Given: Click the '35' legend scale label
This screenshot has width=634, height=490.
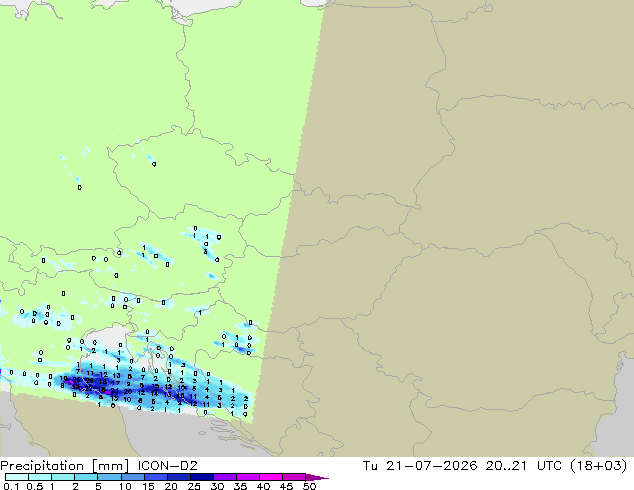Looking at the screenshot, I should 240,486.
